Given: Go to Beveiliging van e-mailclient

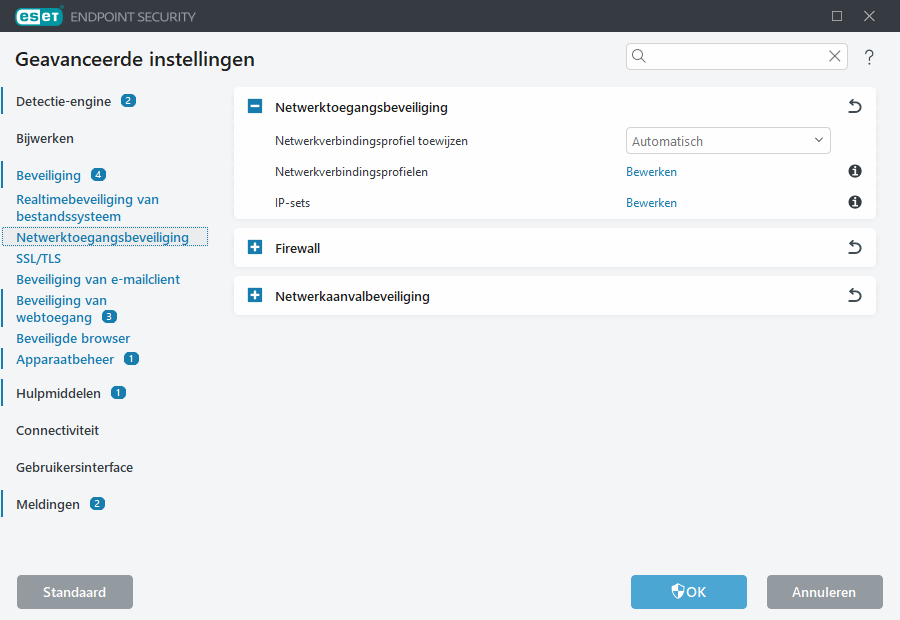Looking at the screenshot, I should click(x=98, y=279).
